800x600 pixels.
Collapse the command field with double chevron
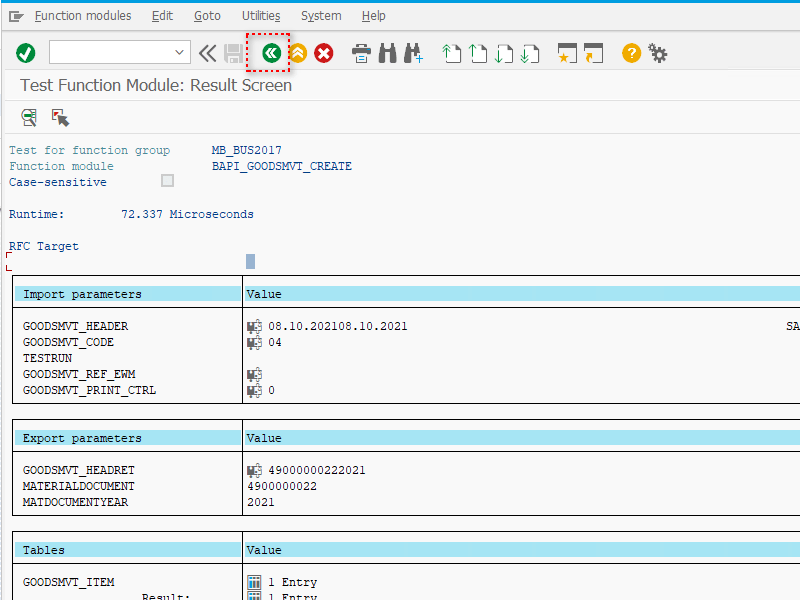tap(207, 53)
